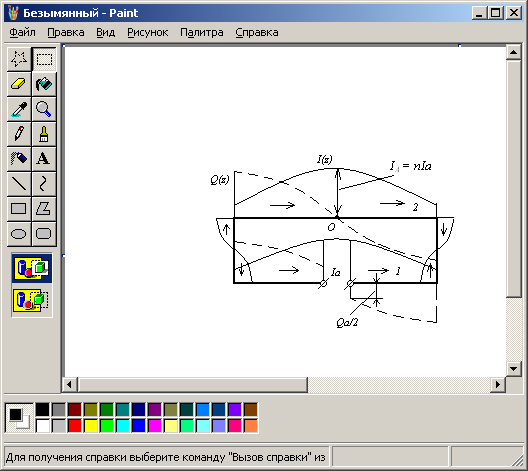The height and width of the screenshot is (471, 528).
Task: Pick the hot pink color swatch
Action: [x=235, y=426]
